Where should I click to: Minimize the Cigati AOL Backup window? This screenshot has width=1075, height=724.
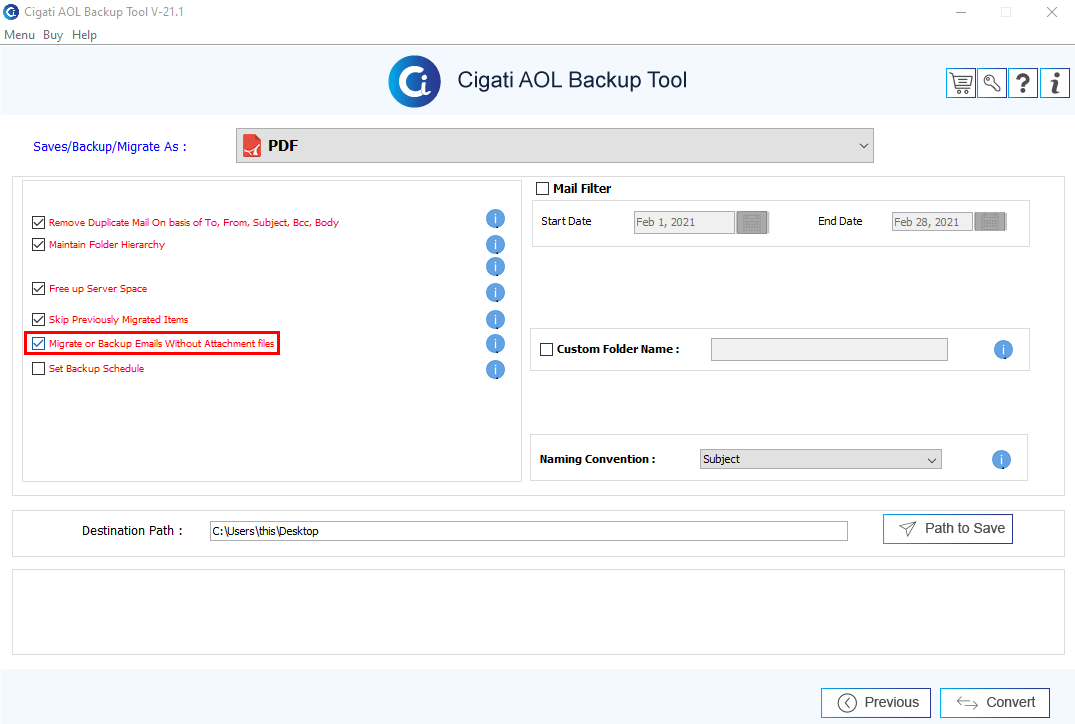961,12
